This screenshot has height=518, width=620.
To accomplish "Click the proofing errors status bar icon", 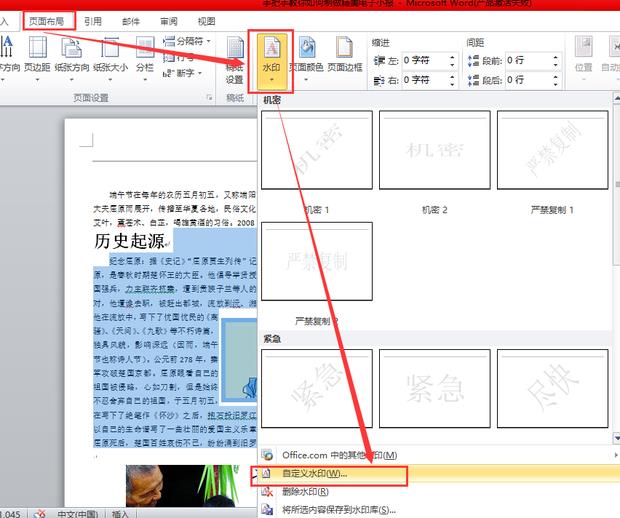I will [x=39, y=514].
